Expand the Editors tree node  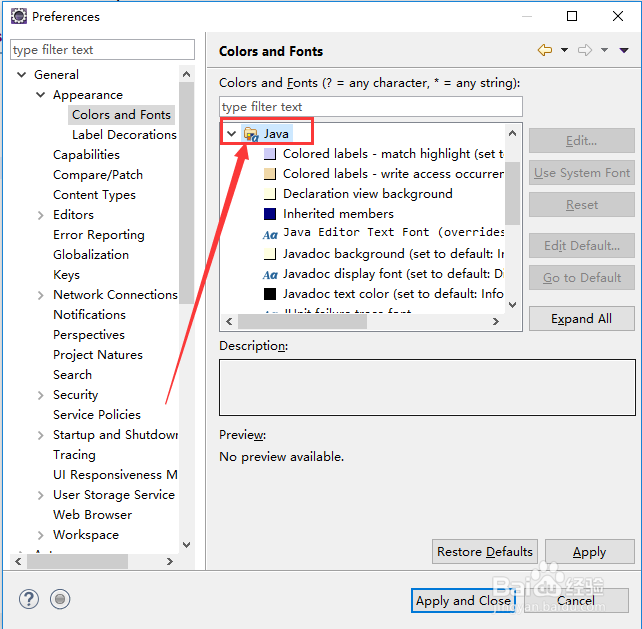pyautogui.click(x=41, y=215)
